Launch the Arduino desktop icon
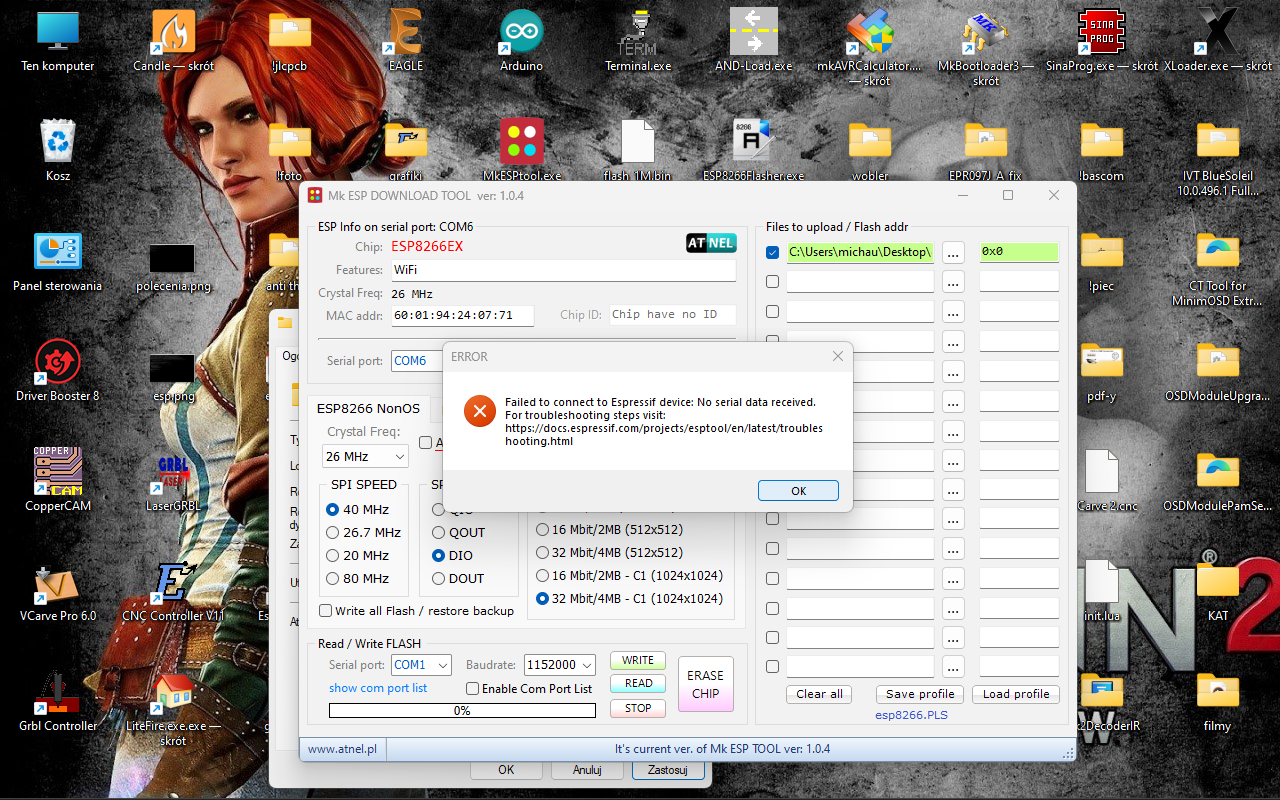1280x800 pixels. tap(521, 33)
